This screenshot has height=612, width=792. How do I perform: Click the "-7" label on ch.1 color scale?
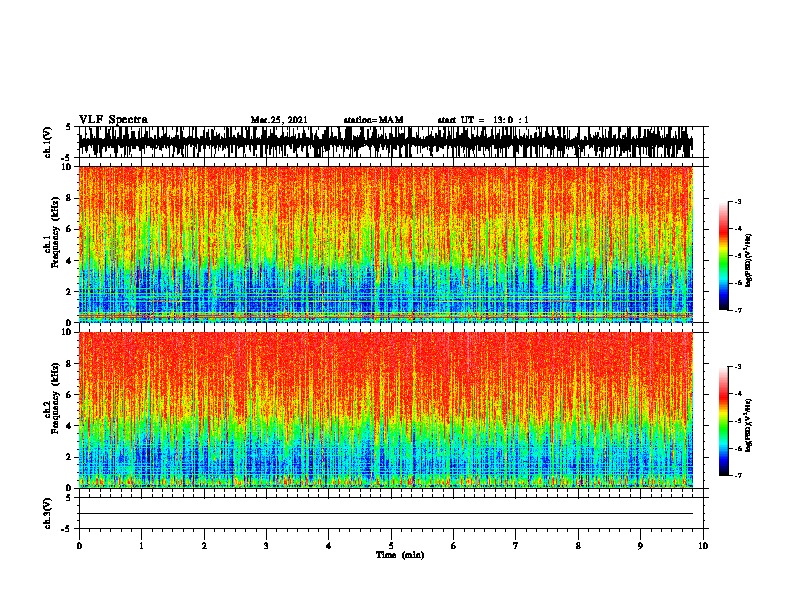tap(738, 310)
